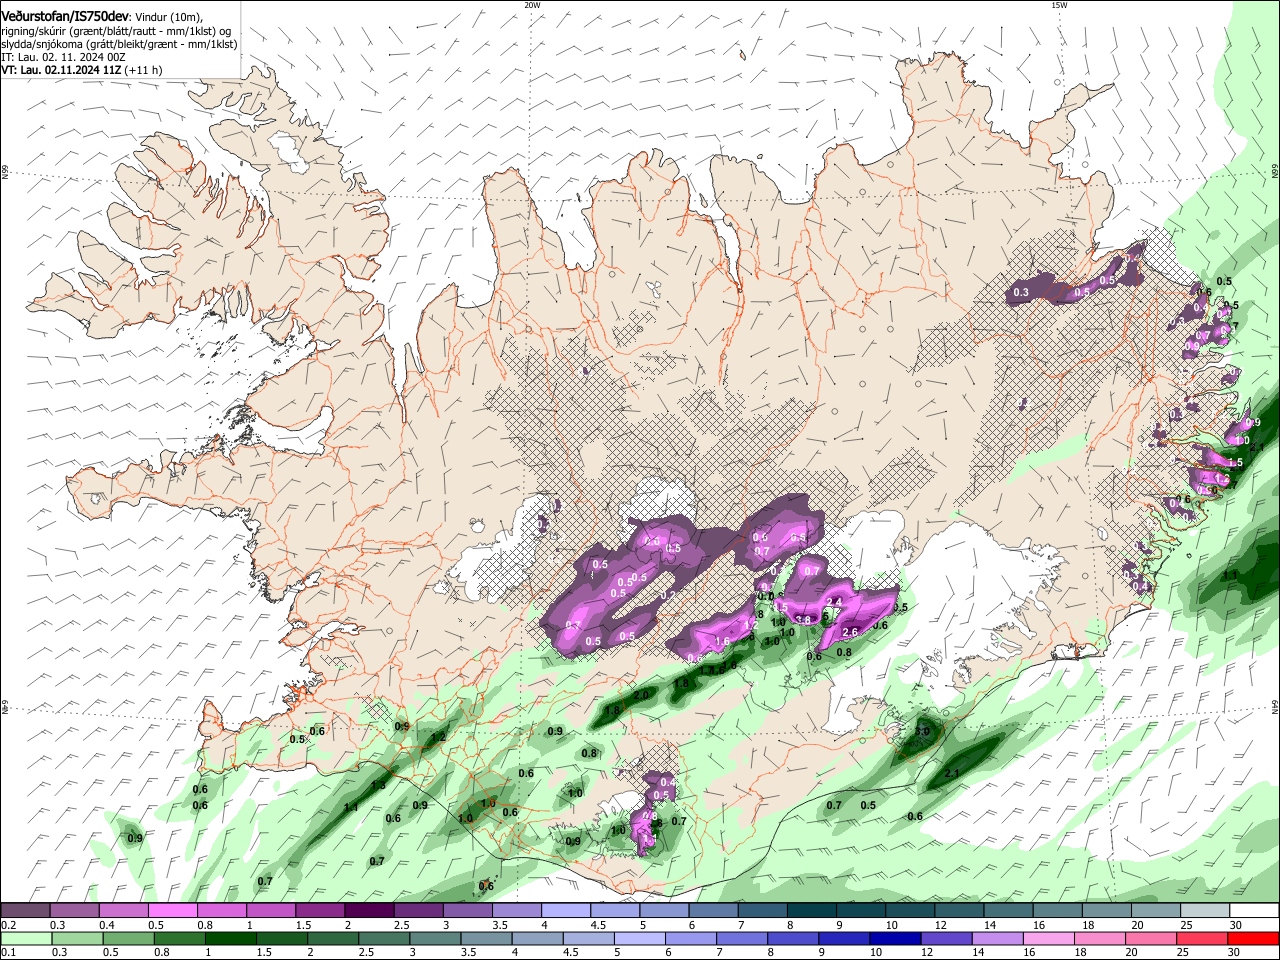Click the 'slydda/snjókoma' description line
Screen dimensions: 1280x960
(119, 44)
